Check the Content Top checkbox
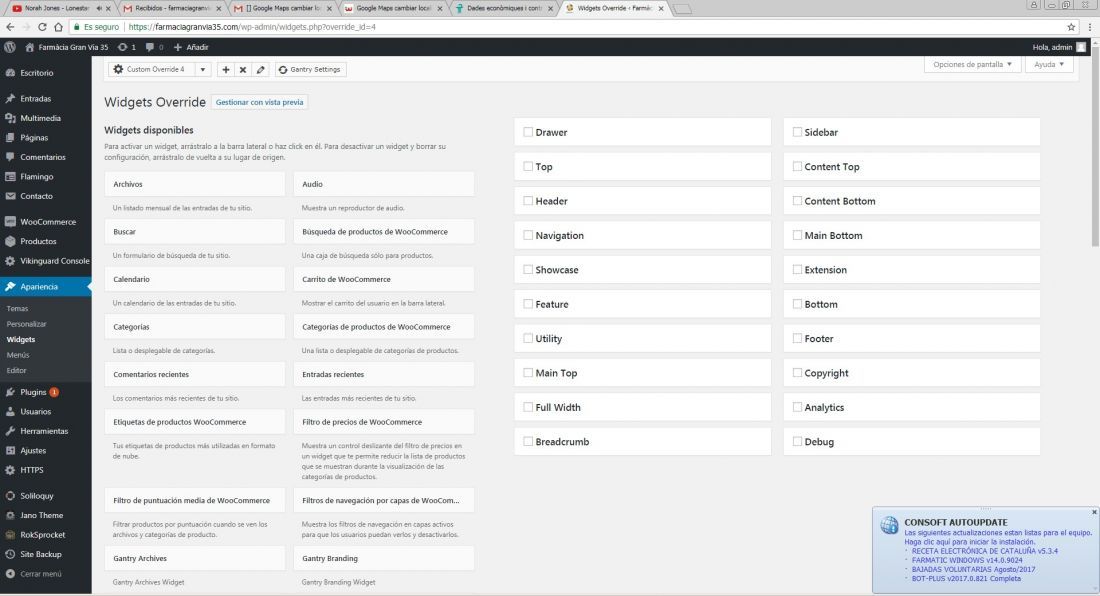Image resolution: width=1100 pixels, height=596 pixels. pos(797,166)
